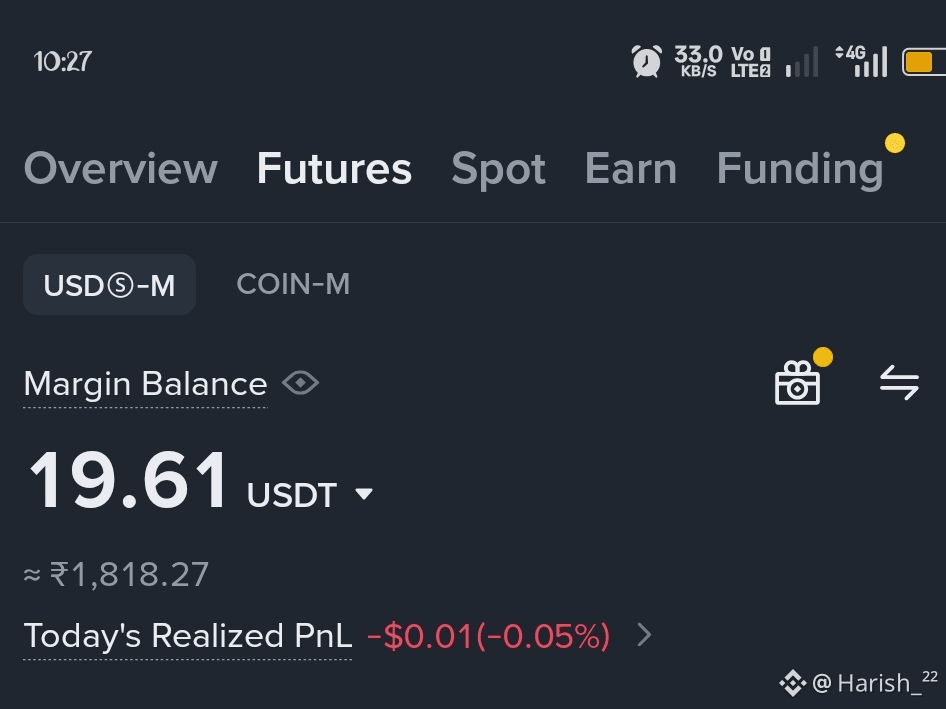Tap the 4G signal strength icon
The height and width of the screenshot is (709, 946).
tap(861, 61)
